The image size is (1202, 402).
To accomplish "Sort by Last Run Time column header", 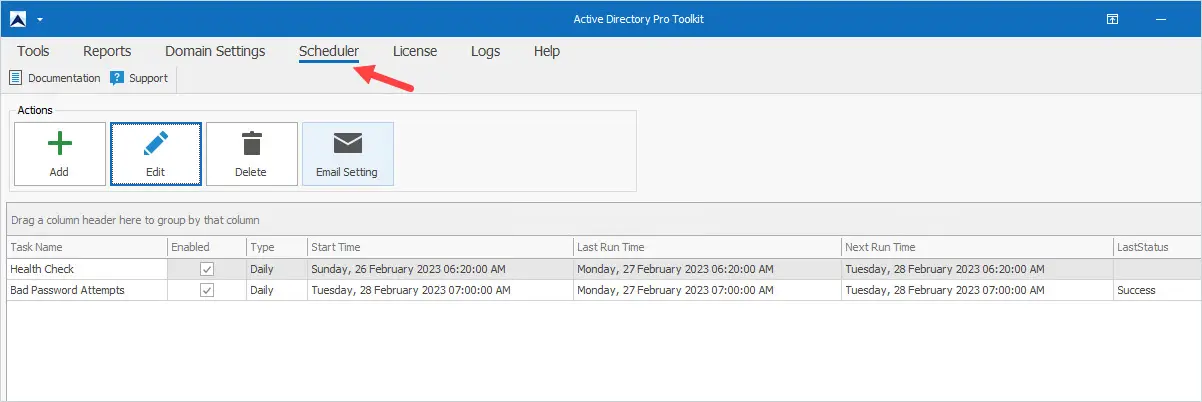I will [x=708, y=247].
